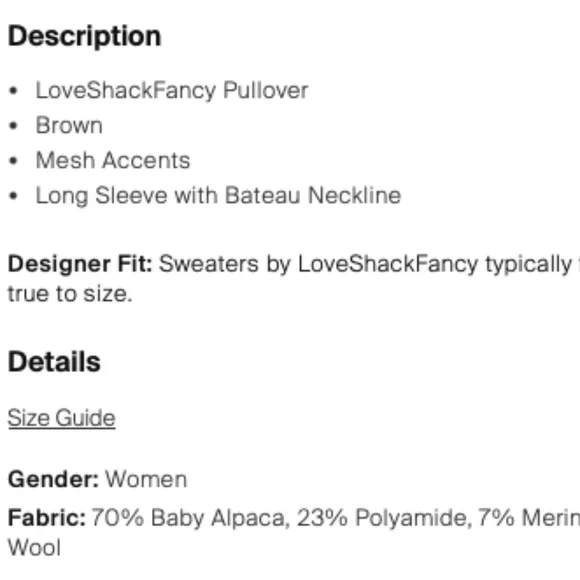Click bullet dot beside LoveShackFancy Pullover

coord(13,91)
